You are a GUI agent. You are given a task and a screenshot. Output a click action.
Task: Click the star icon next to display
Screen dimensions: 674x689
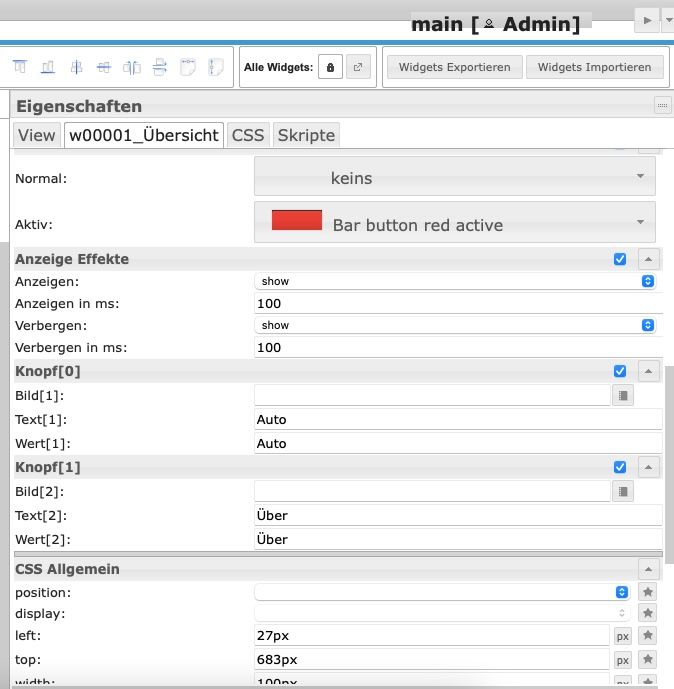[648, 613]
